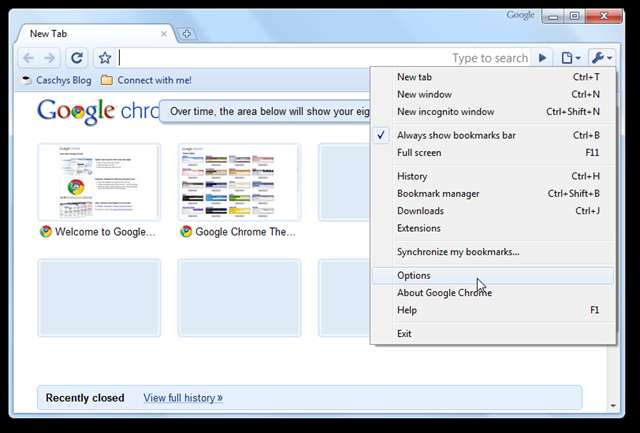Open the Google Chrome Themes thumbnail
The width and height of the screenshot is (640, 433).
pyautogui.click(x=239, y=182)
